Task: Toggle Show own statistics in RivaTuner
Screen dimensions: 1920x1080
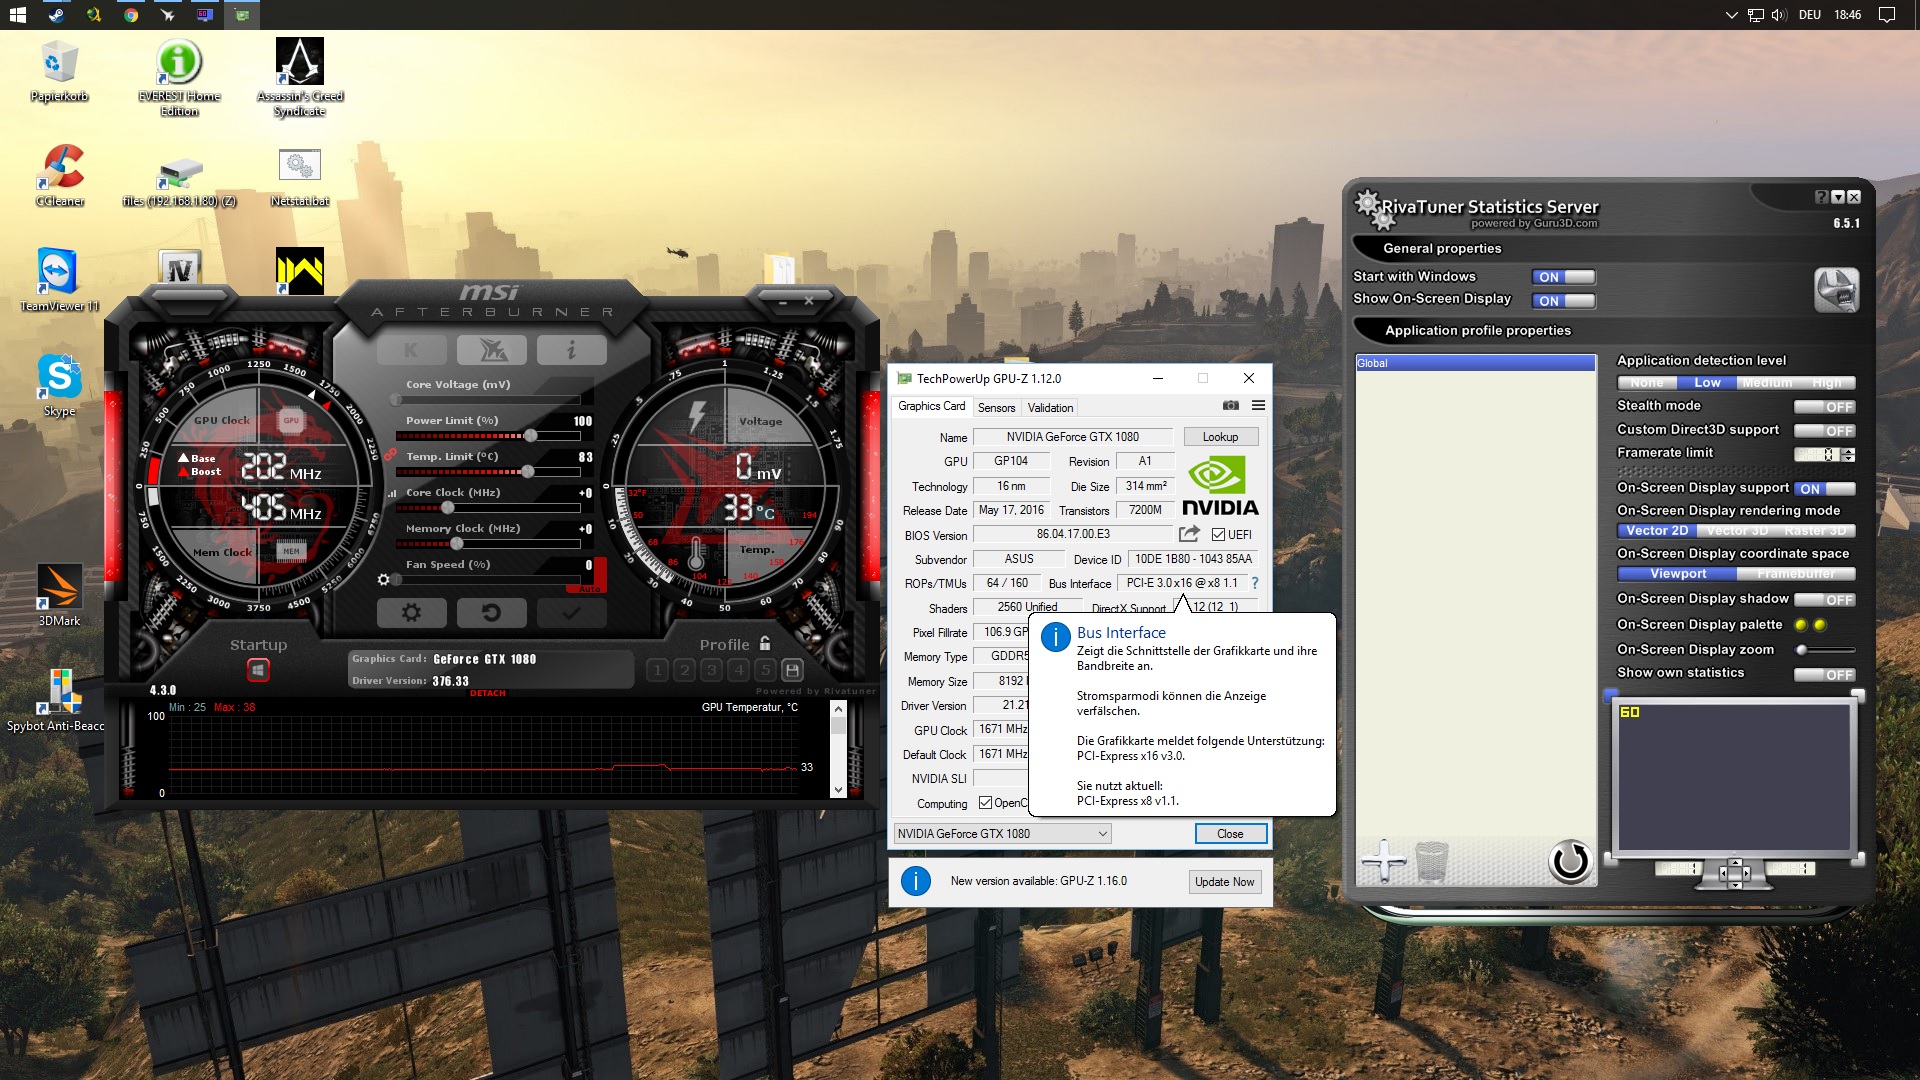Action: [1825, 675]
